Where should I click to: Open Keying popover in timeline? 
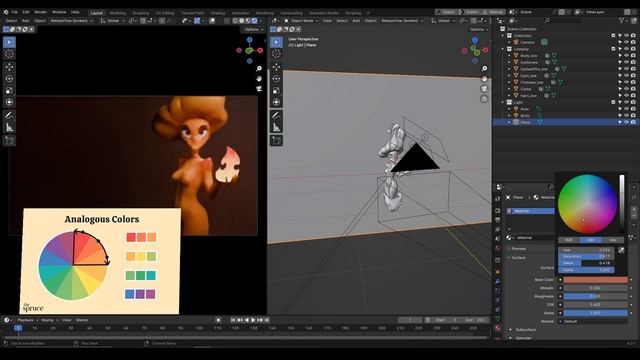(49, 320)
